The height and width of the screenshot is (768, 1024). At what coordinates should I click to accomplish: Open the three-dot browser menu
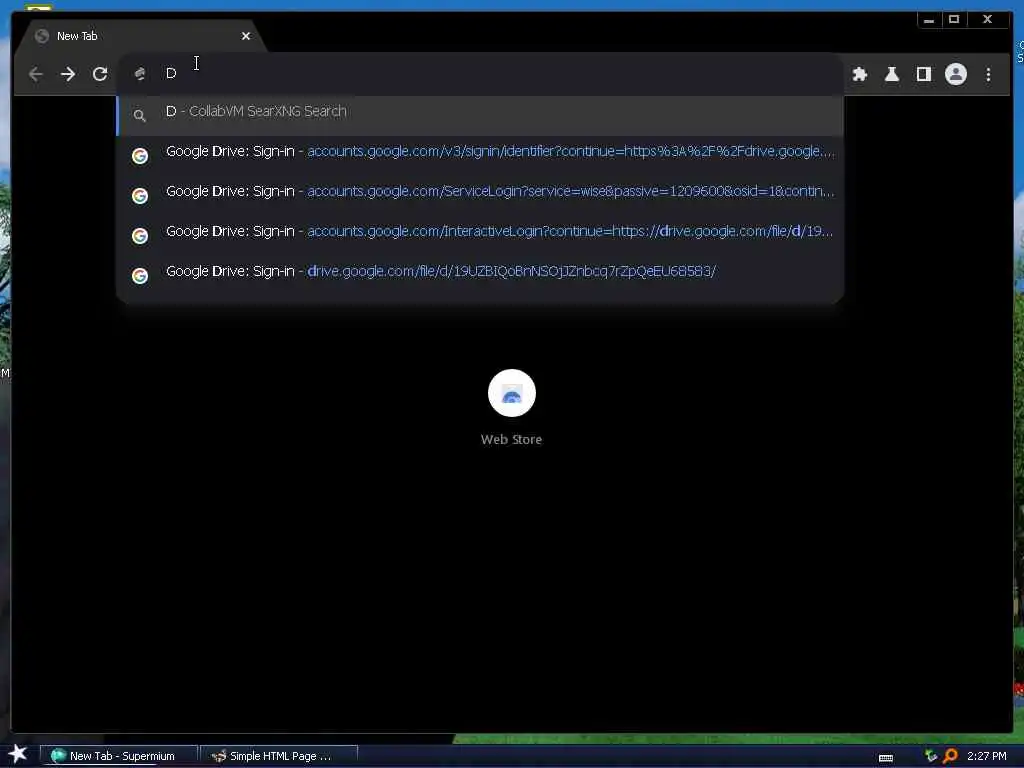(988, 74)
